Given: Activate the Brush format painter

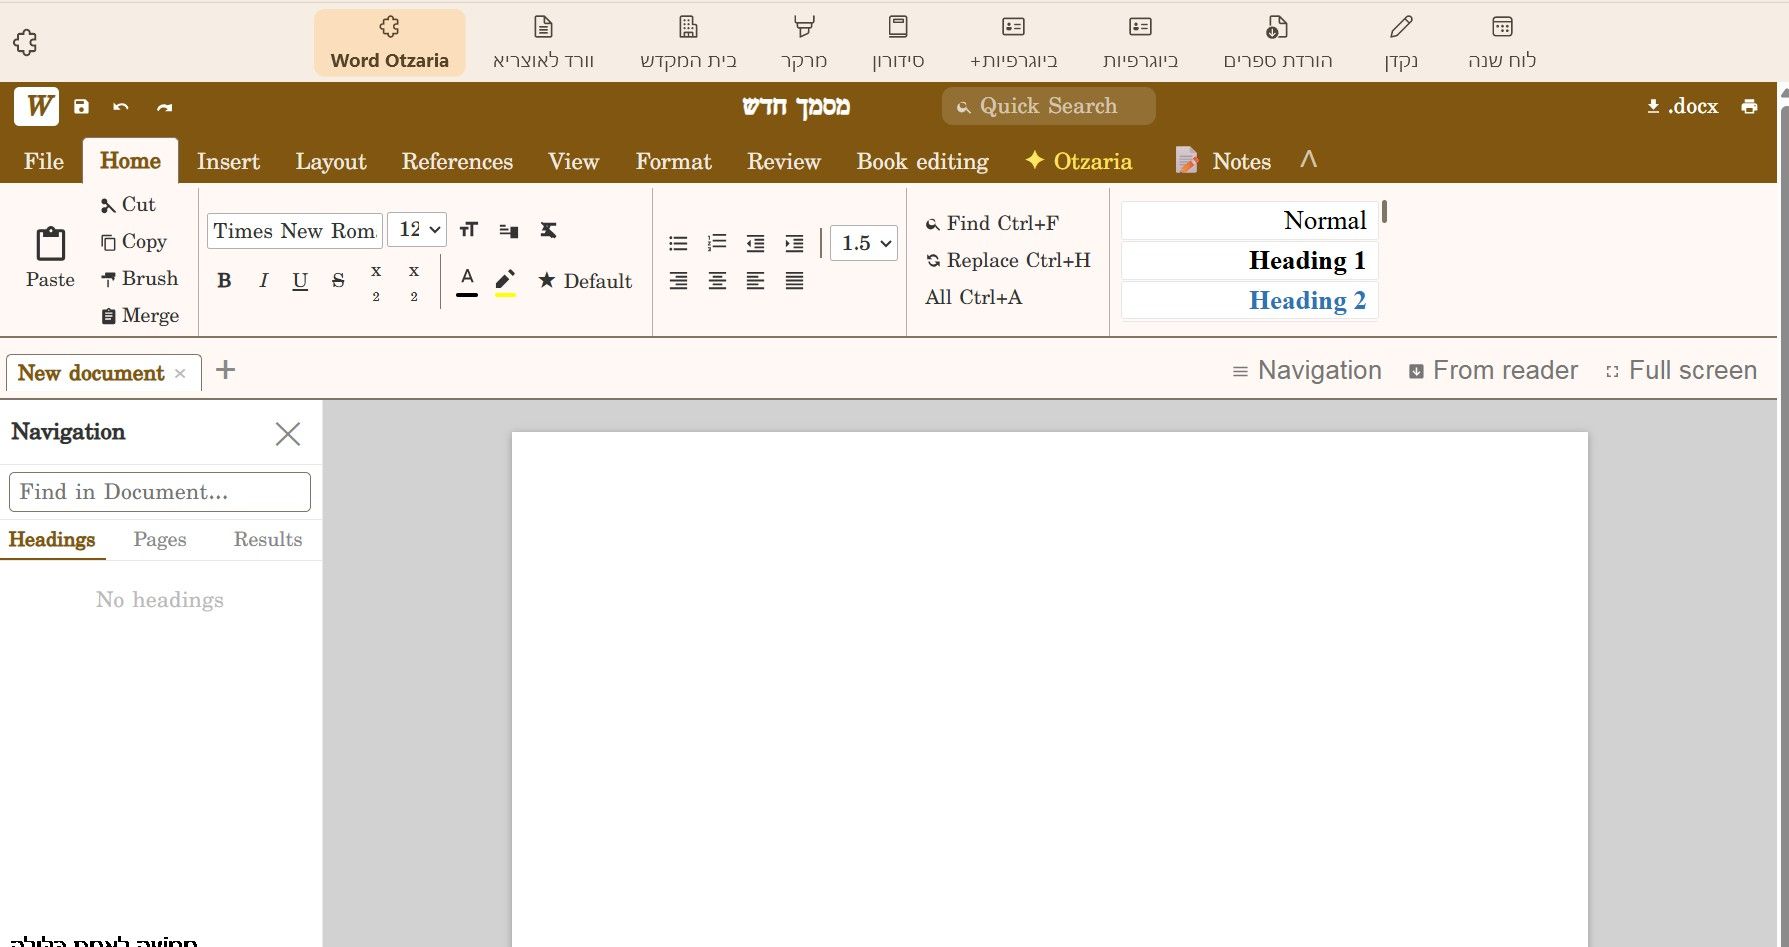Looking at the screenshot, I should point(139,279).
